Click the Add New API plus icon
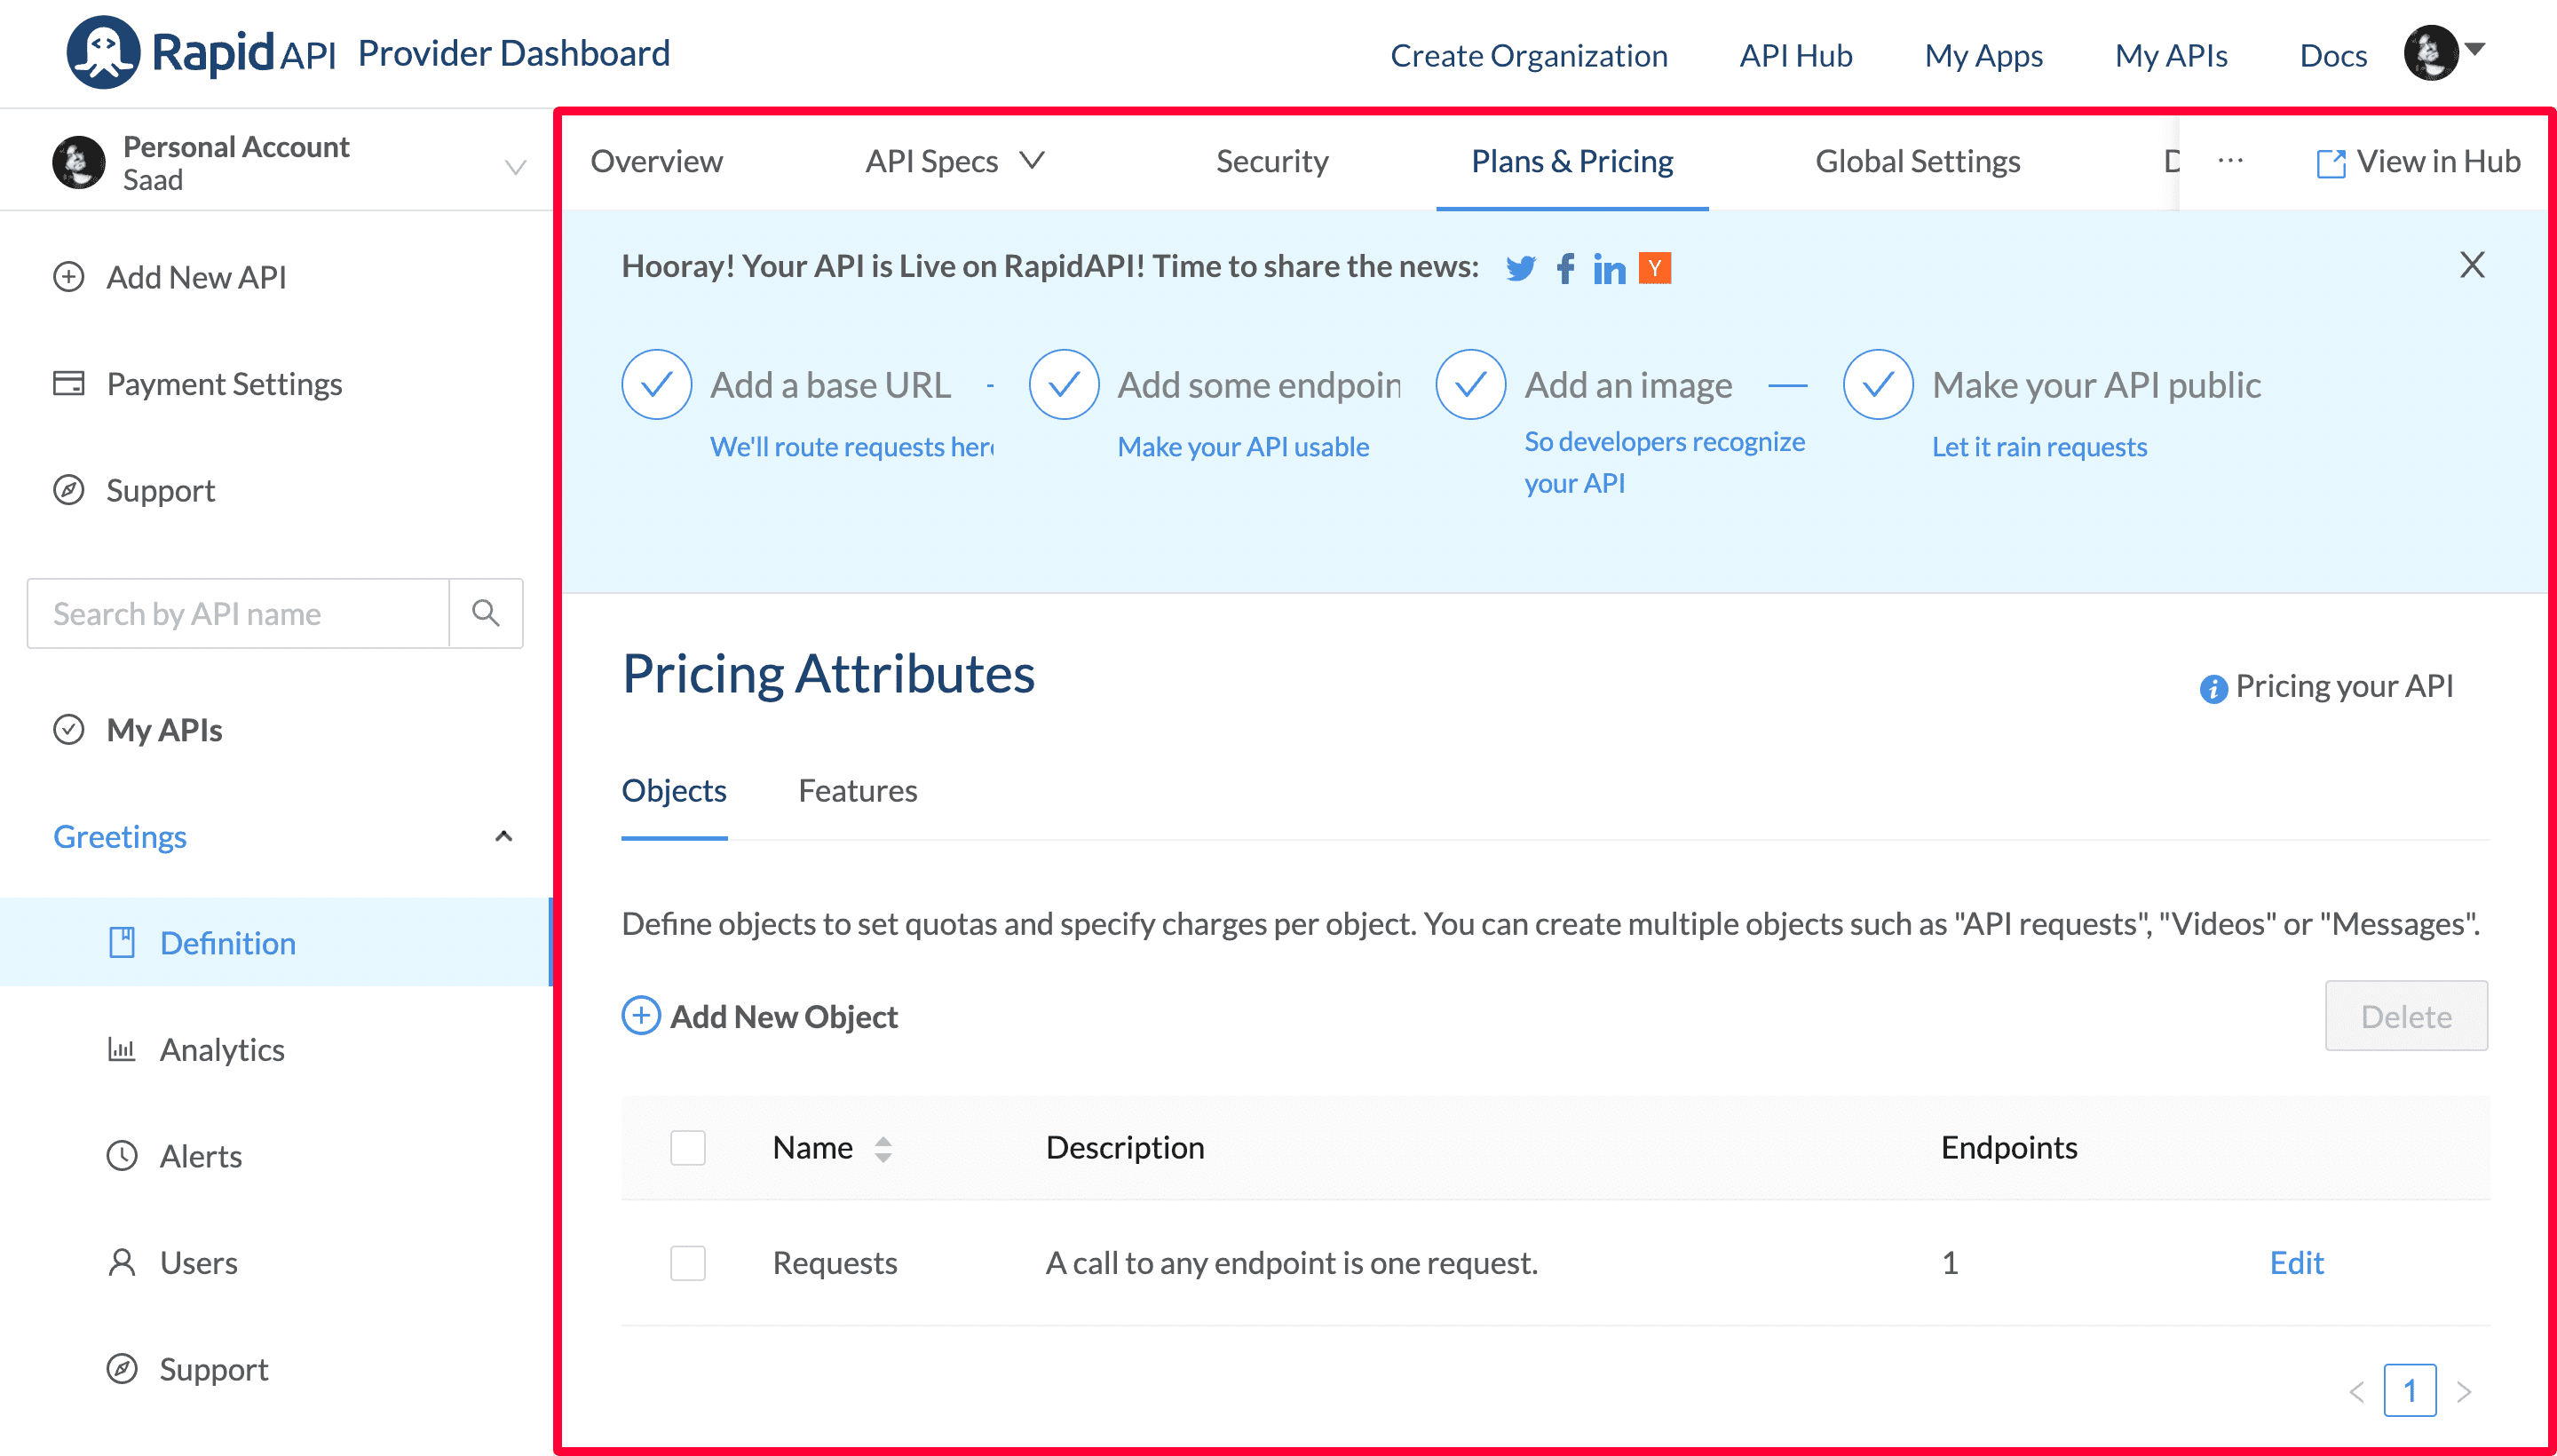The image size is (2557, 1456). tap(68, 277)
